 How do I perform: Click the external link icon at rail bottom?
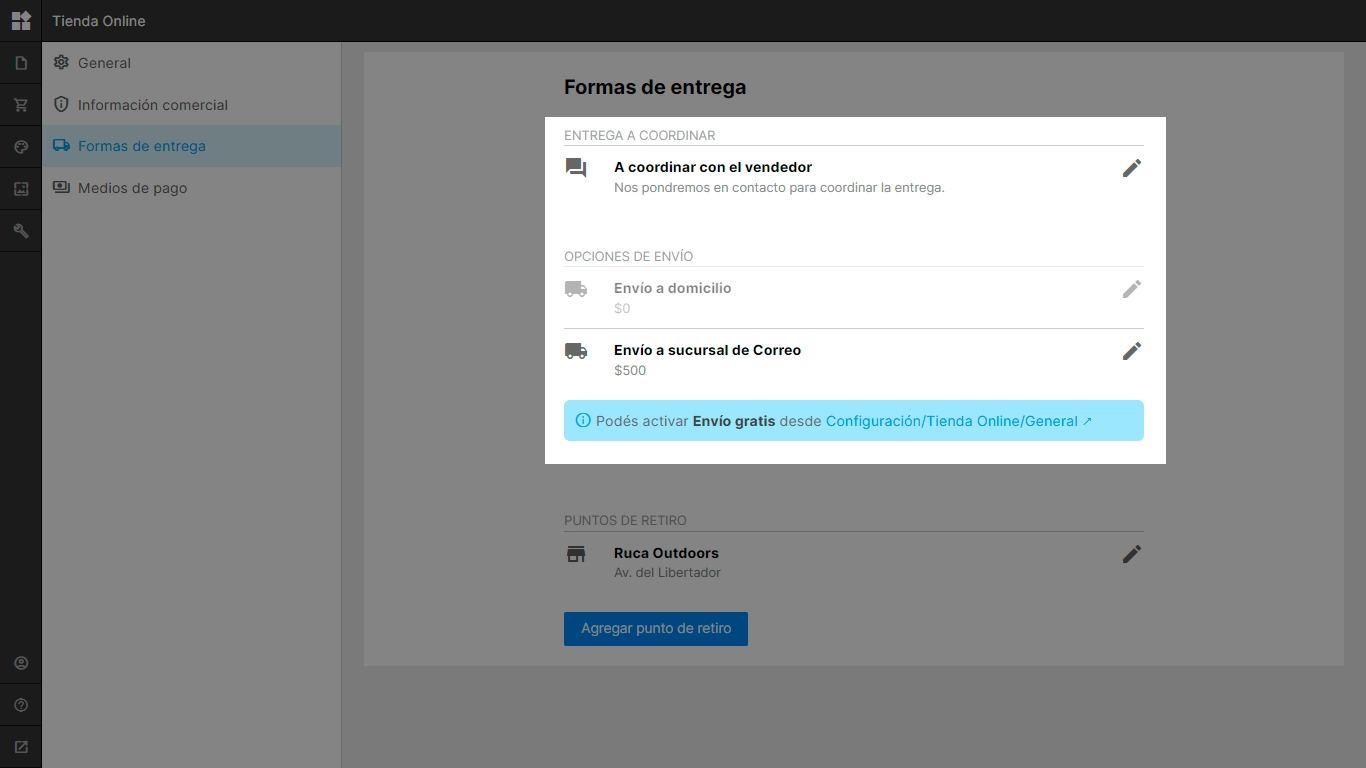pyautogui.click(x=21, y=747)
